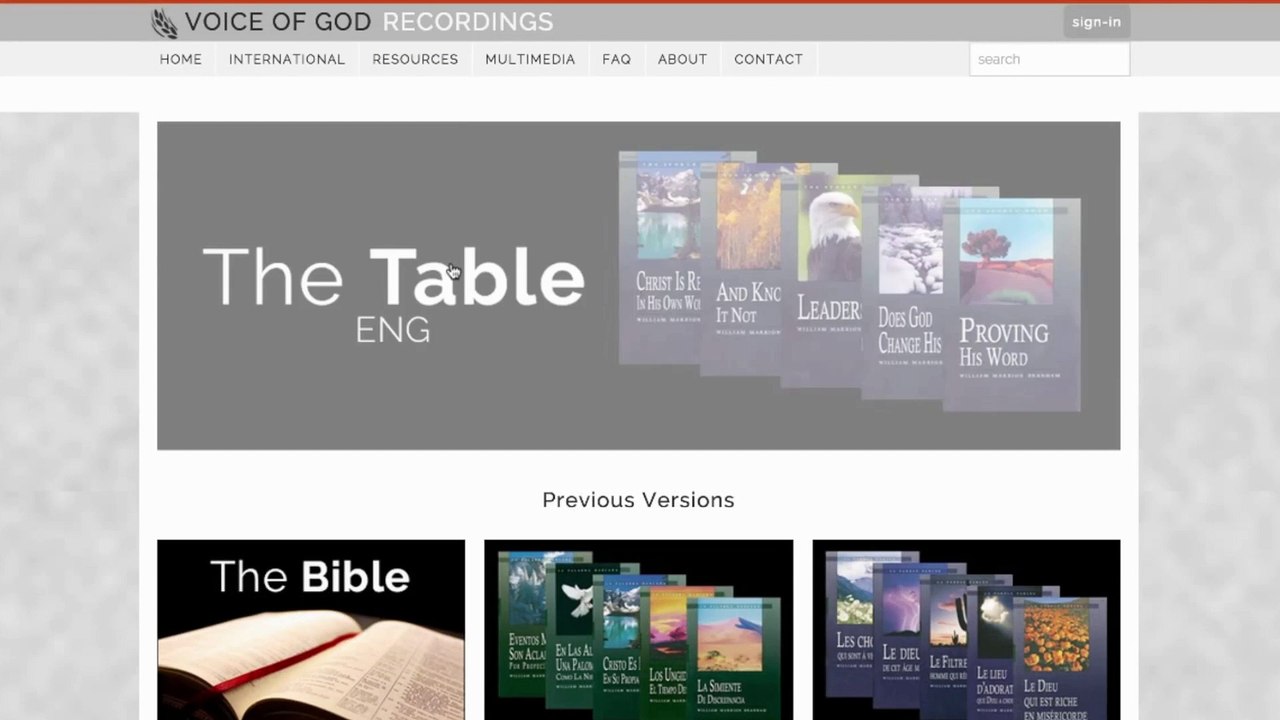Go to the FAQ page

point(616,59)
